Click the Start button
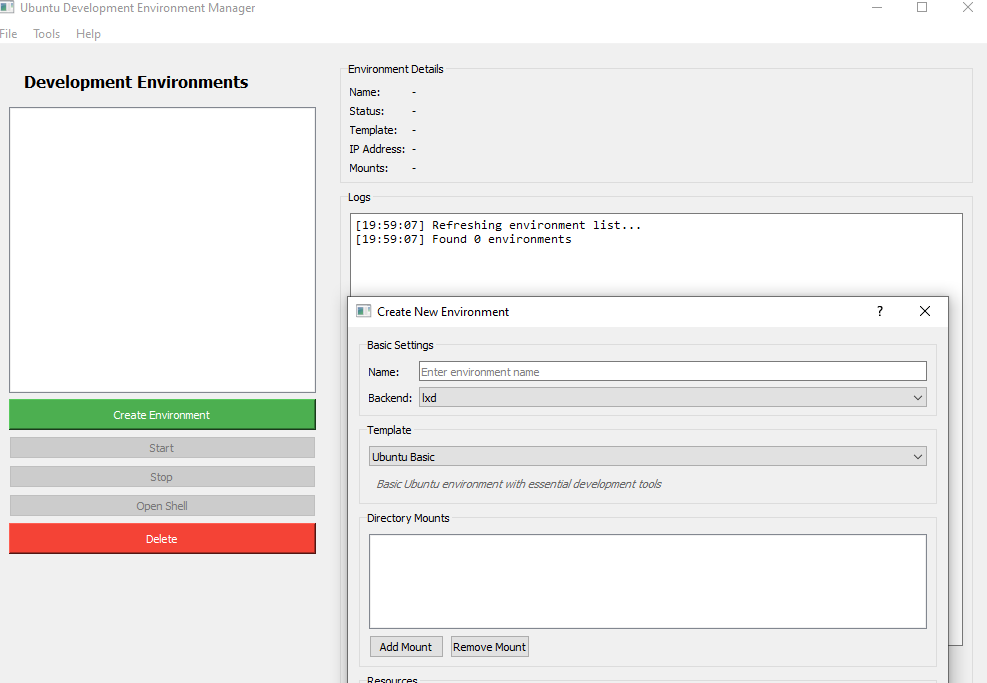 click(162, 448)
